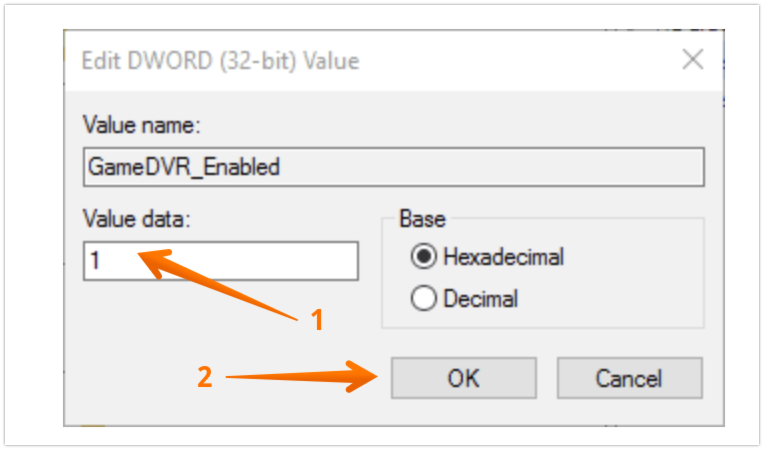The width and height of the screenshot is (764, 450).
Task: Click the GameDVR_Enabled text
Action: click(x=183, y=167)
